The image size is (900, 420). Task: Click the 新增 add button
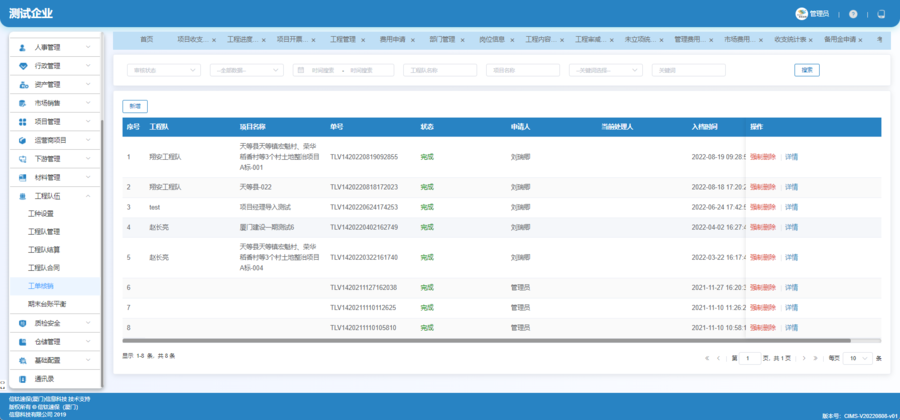click(135, 106)
